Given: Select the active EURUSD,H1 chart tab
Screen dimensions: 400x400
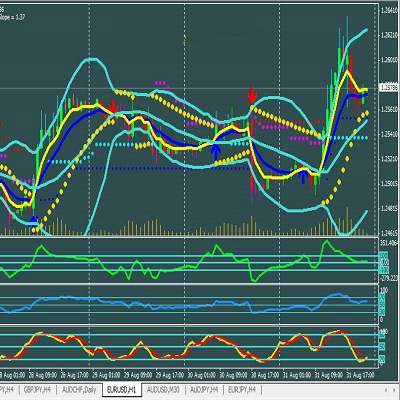Looking at the screenshot, I should [122, 389].
